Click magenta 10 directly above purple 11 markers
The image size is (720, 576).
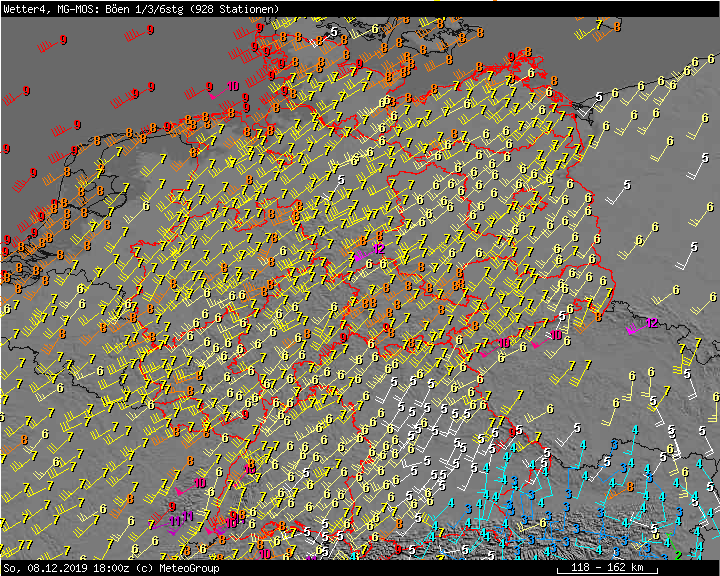pos(200,483)
